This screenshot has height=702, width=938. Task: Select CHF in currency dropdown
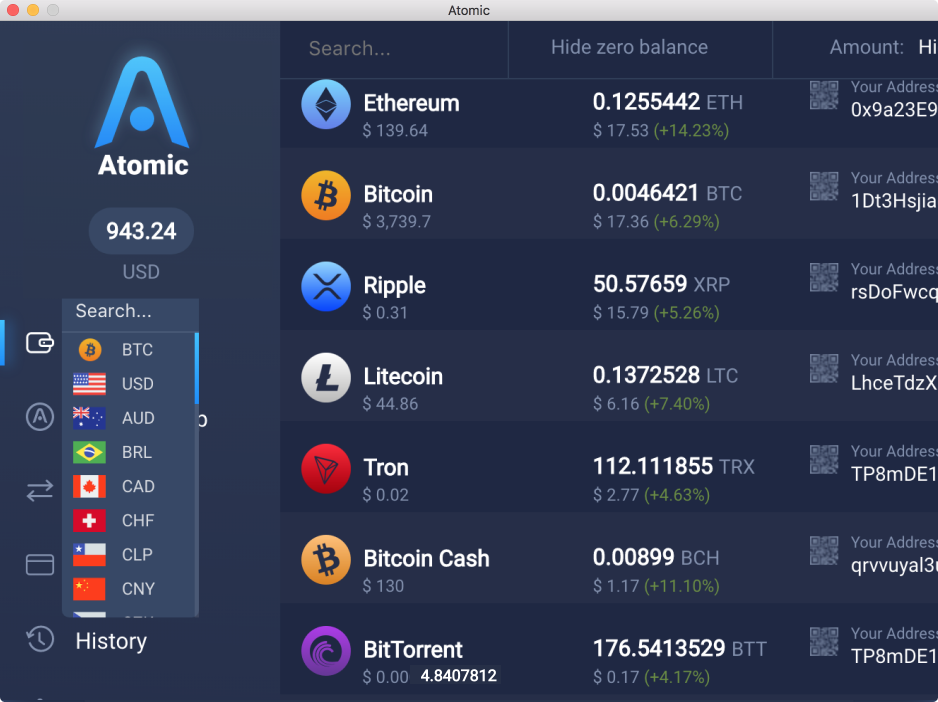[128, 520]
